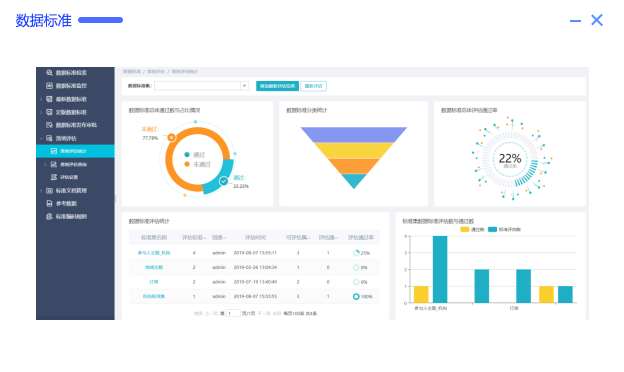Click the orange X marker on the donut chart

[172, 137]
